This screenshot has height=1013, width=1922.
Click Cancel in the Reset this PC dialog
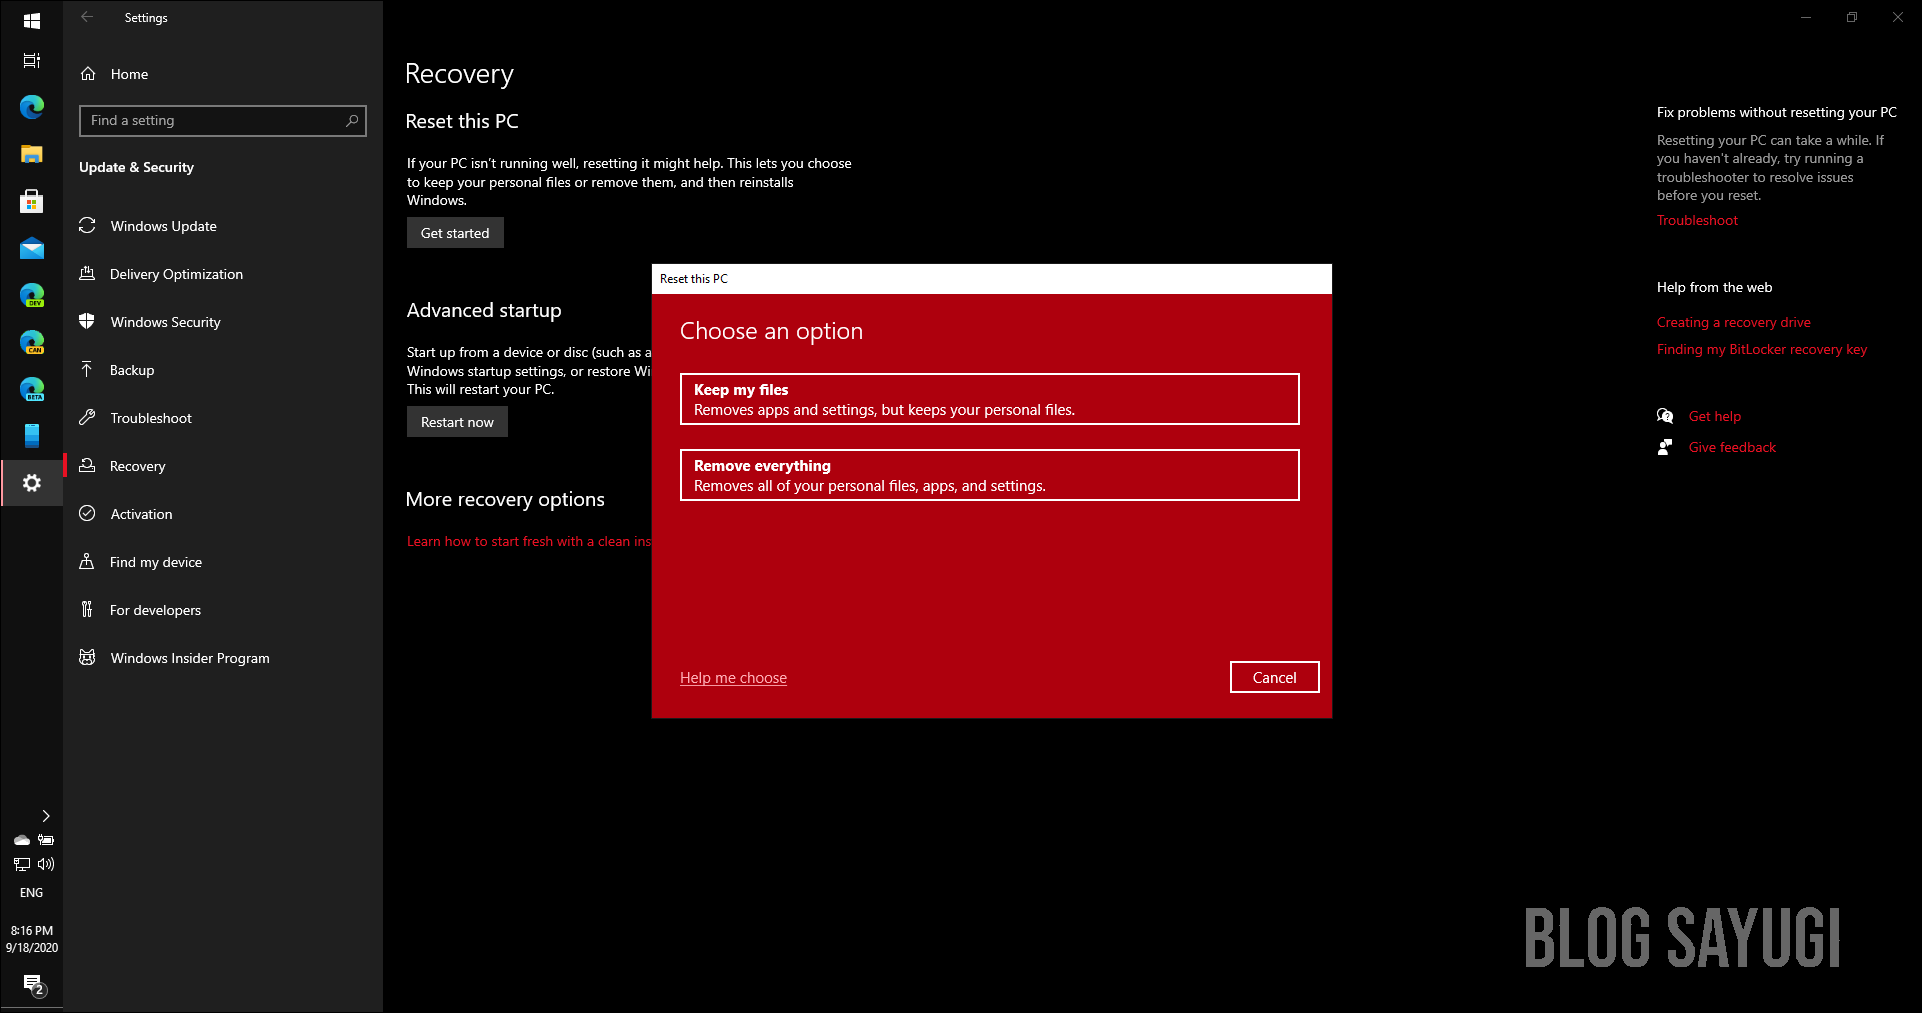click(1273, 677)
